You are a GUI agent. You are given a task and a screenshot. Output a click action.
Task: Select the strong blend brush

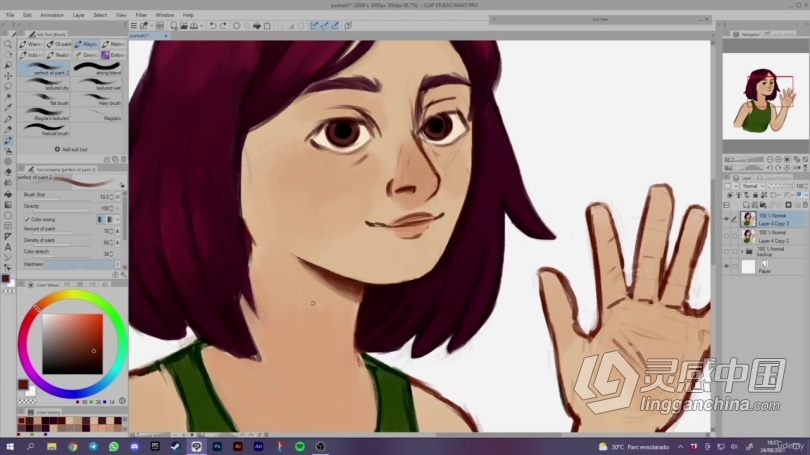tap(98, 69)
